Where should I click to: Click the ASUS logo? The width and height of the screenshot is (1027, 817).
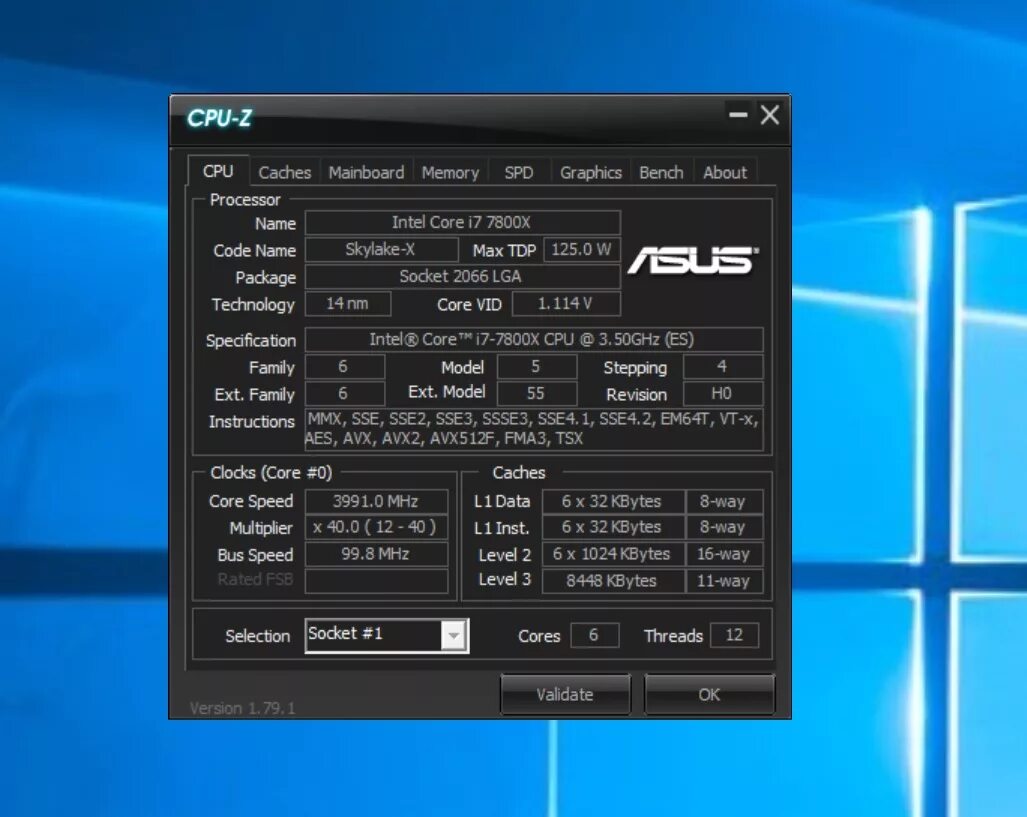693,259
